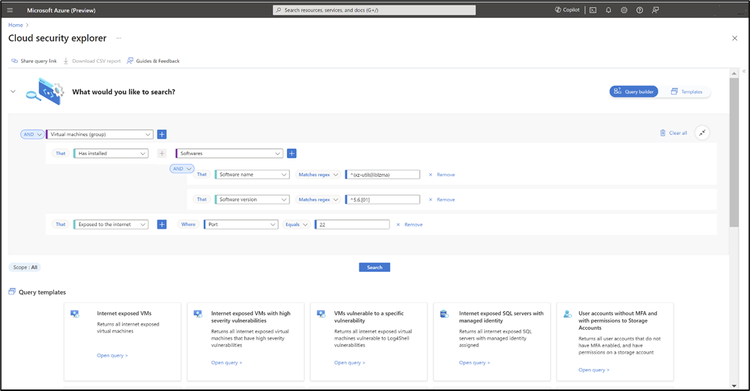Remove the Software version condition
The image size is (750, 391).
tap(441, 200)
